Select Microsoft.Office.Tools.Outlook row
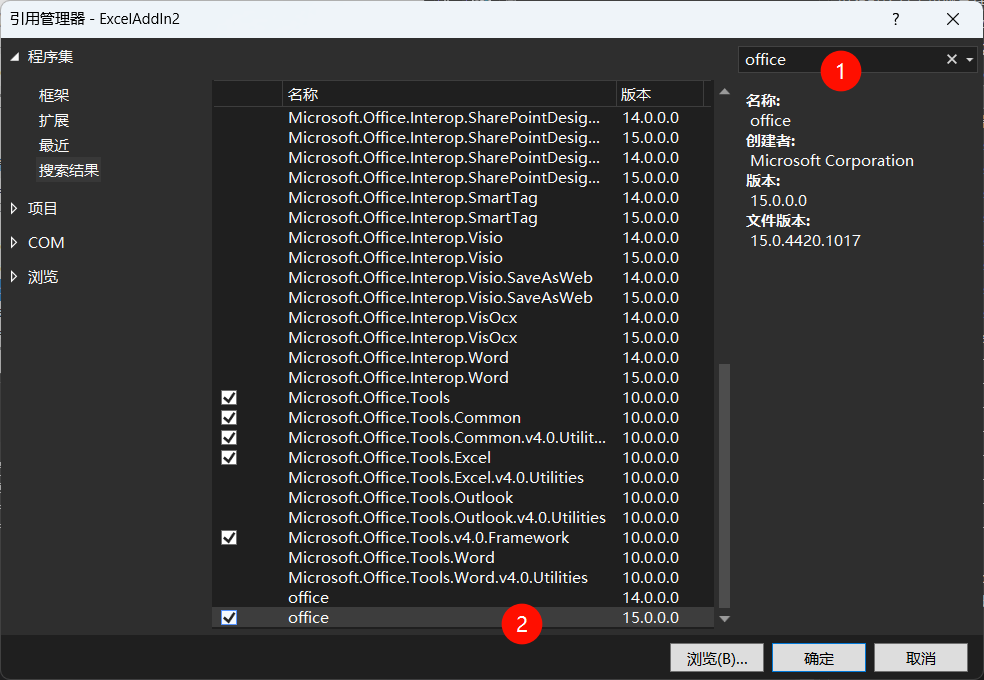The width and height of the screenshot is (984, 680). pos(463,498)
